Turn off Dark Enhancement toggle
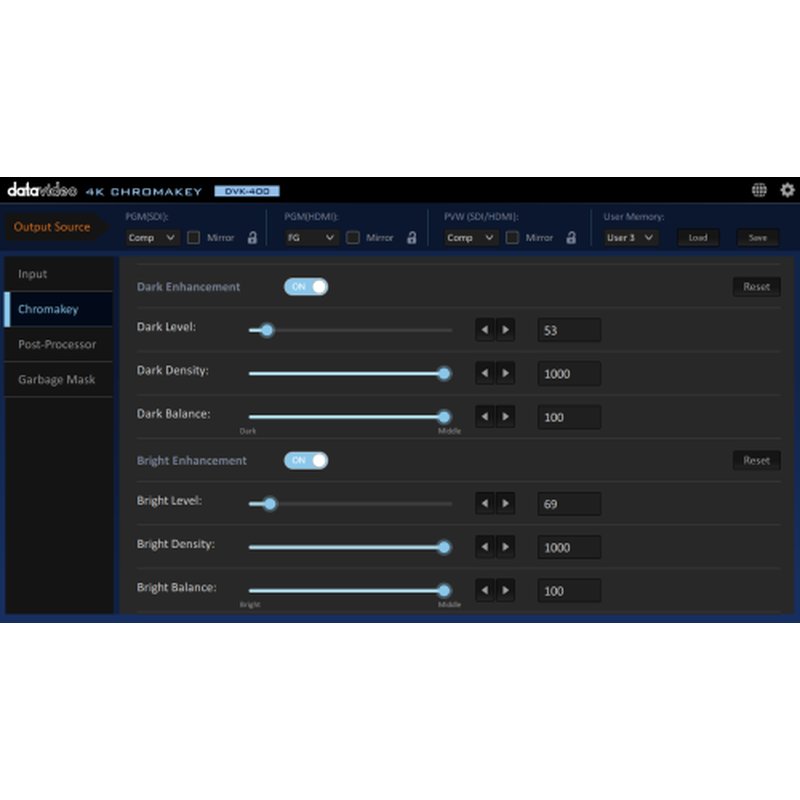This screenshot has height=800, width=800. tap(306, 287)
